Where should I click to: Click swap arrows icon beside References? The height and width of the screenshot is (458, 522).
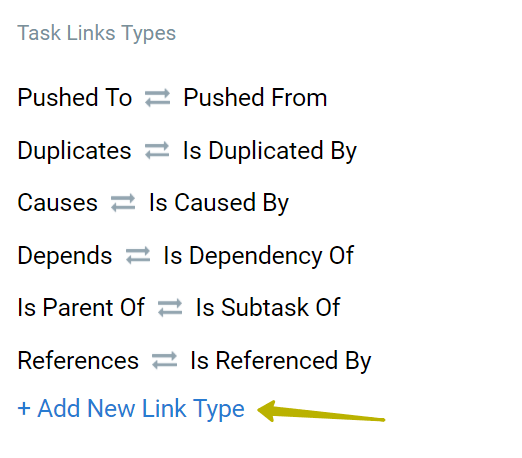click(x=164, y=361)
